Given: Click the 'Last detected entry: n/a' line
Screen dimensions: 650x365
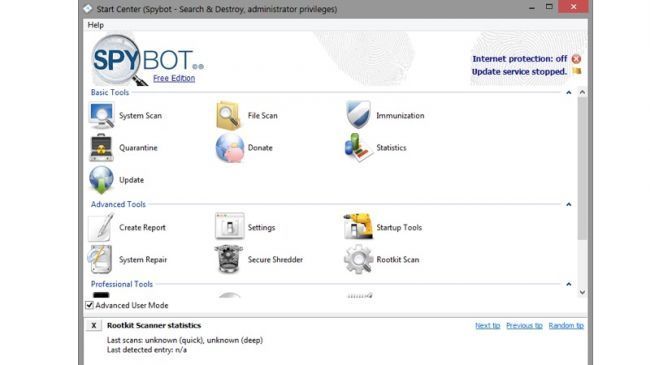Looking at the screenshot, I should click(x=147, y=350).
